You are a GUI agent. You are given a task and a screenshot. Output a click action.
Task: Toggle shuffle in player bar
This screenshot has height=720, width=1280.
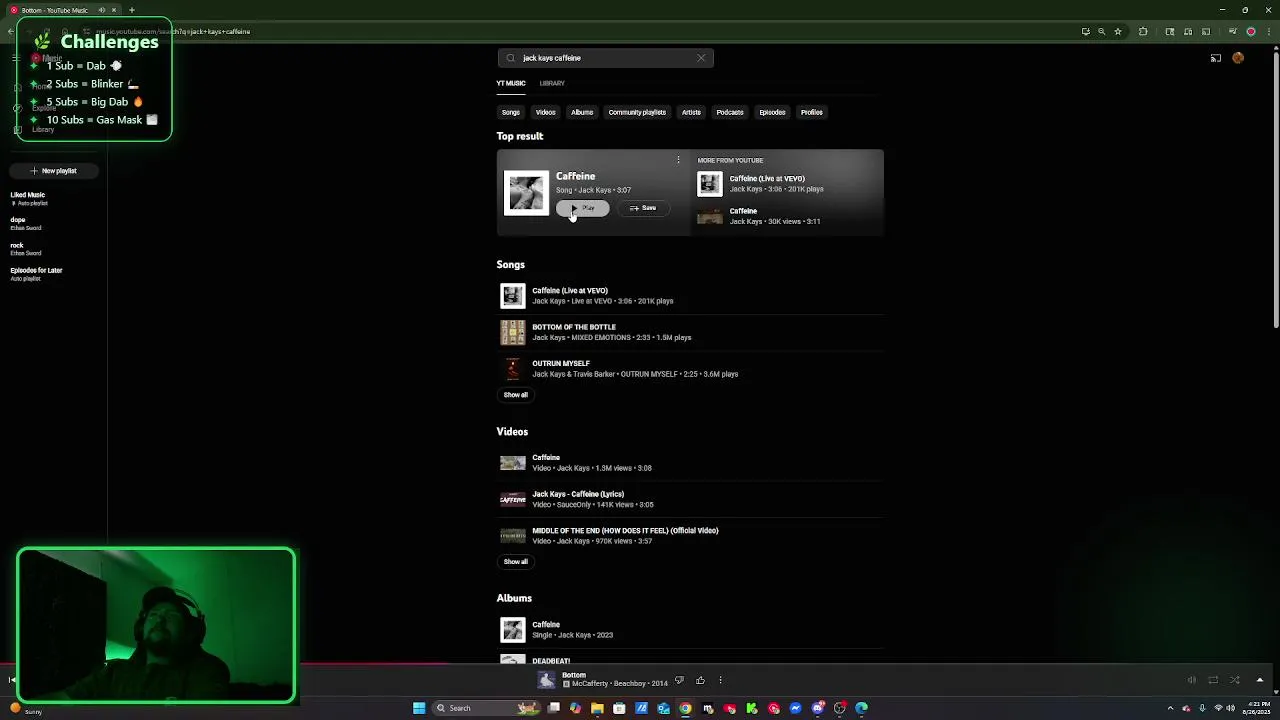pyautogui.click(x=1235, y=680)
